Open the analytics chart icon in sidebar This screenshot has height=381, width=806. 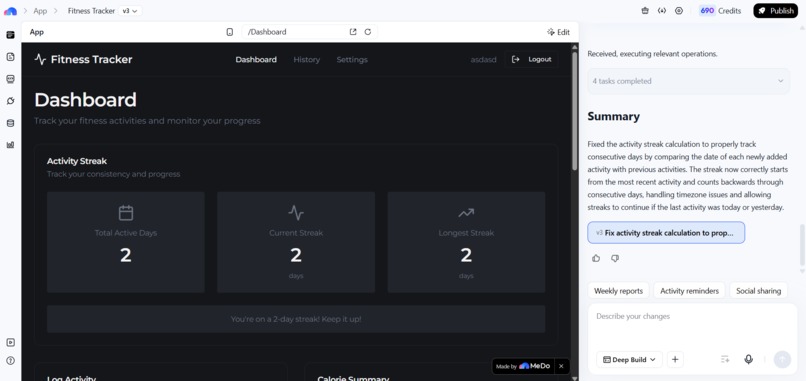[10, 145]
